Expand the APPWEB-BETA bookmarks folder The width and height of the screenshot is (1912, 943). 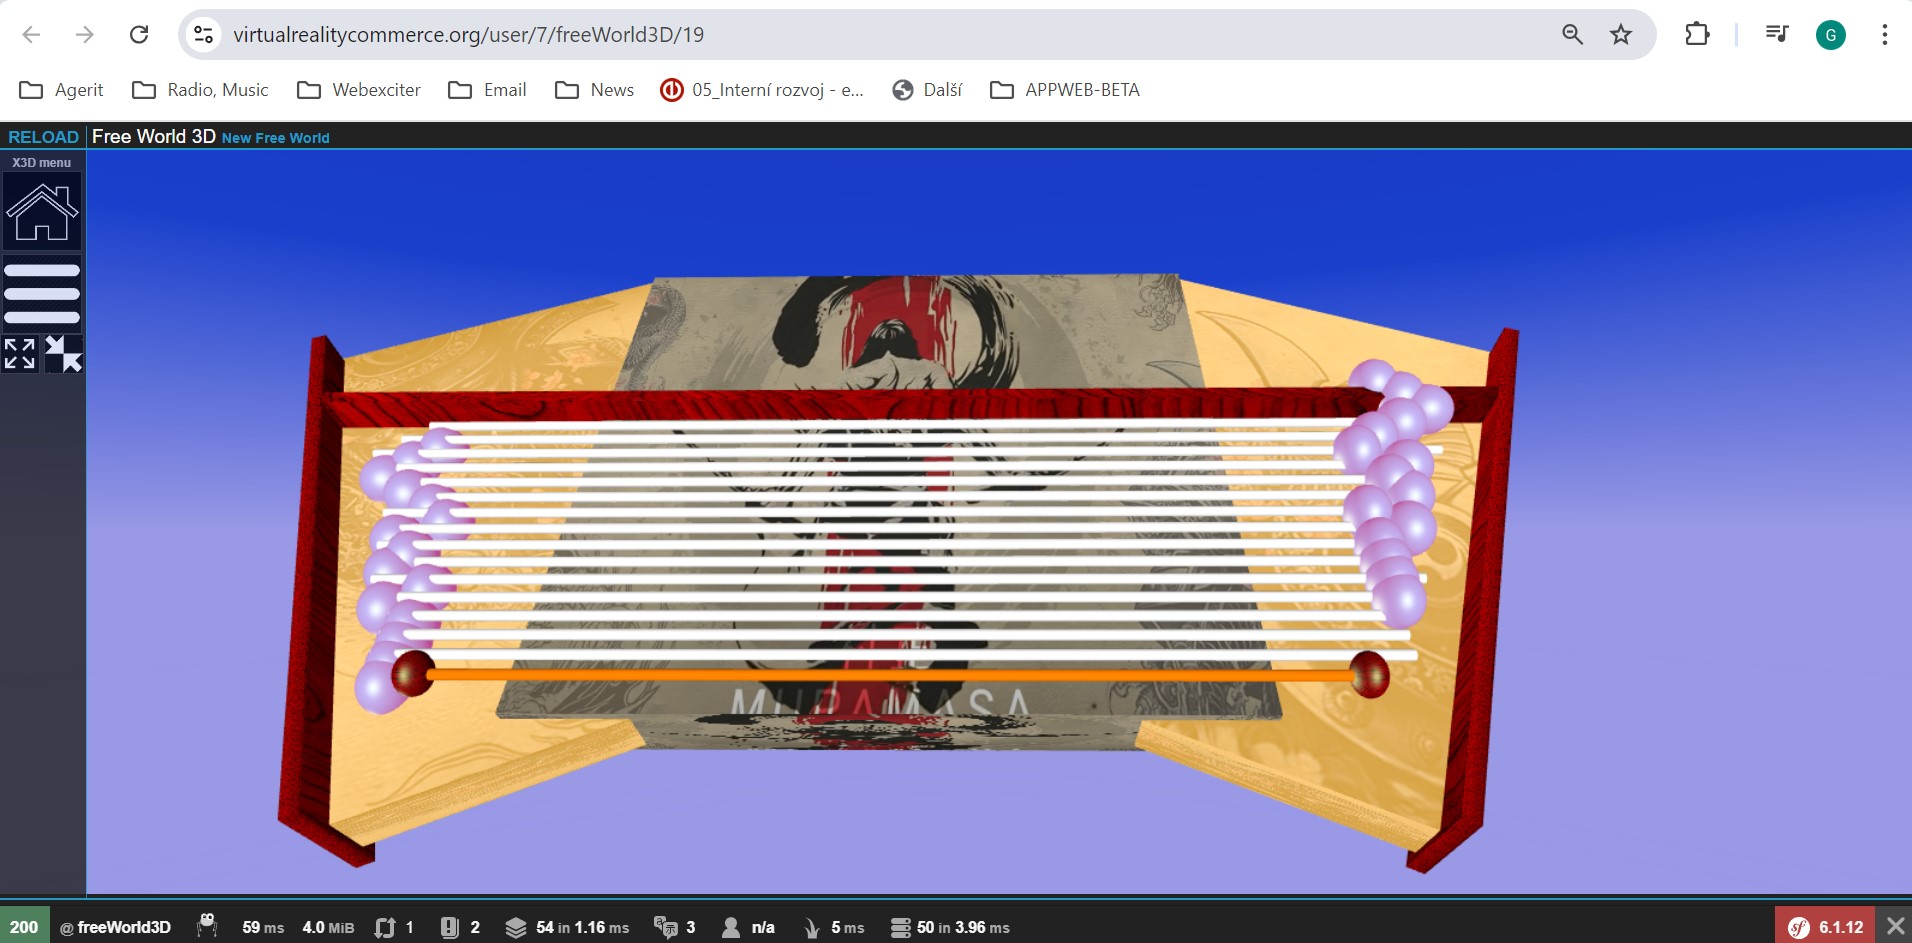[x=1065, y=90]
